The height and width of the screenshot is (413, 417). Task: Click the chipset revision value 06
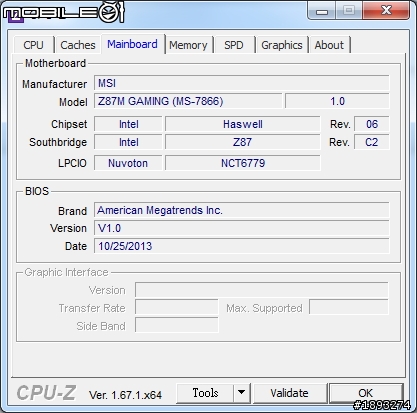click(x=372, y=124)
